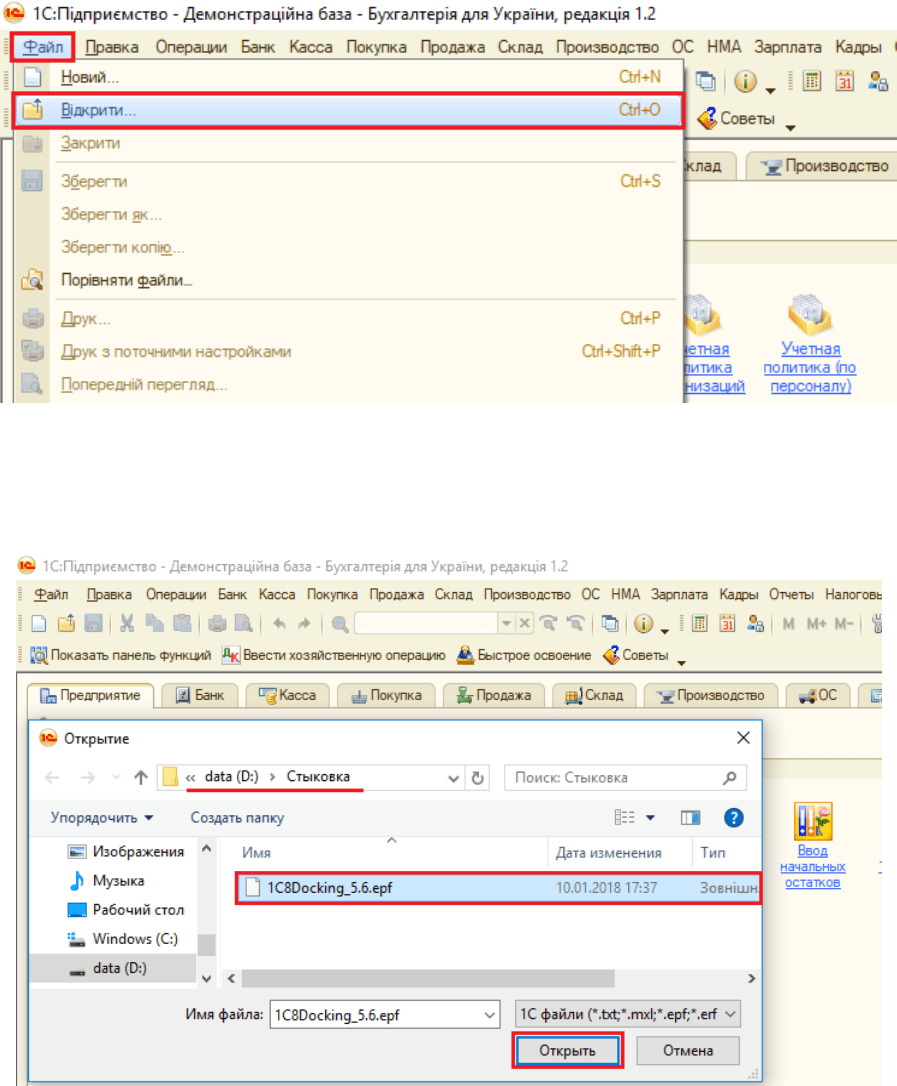Screen dimensions: 897x1086
Task: Click the clear X button beside the search field
Action: [x=524, y=623]
